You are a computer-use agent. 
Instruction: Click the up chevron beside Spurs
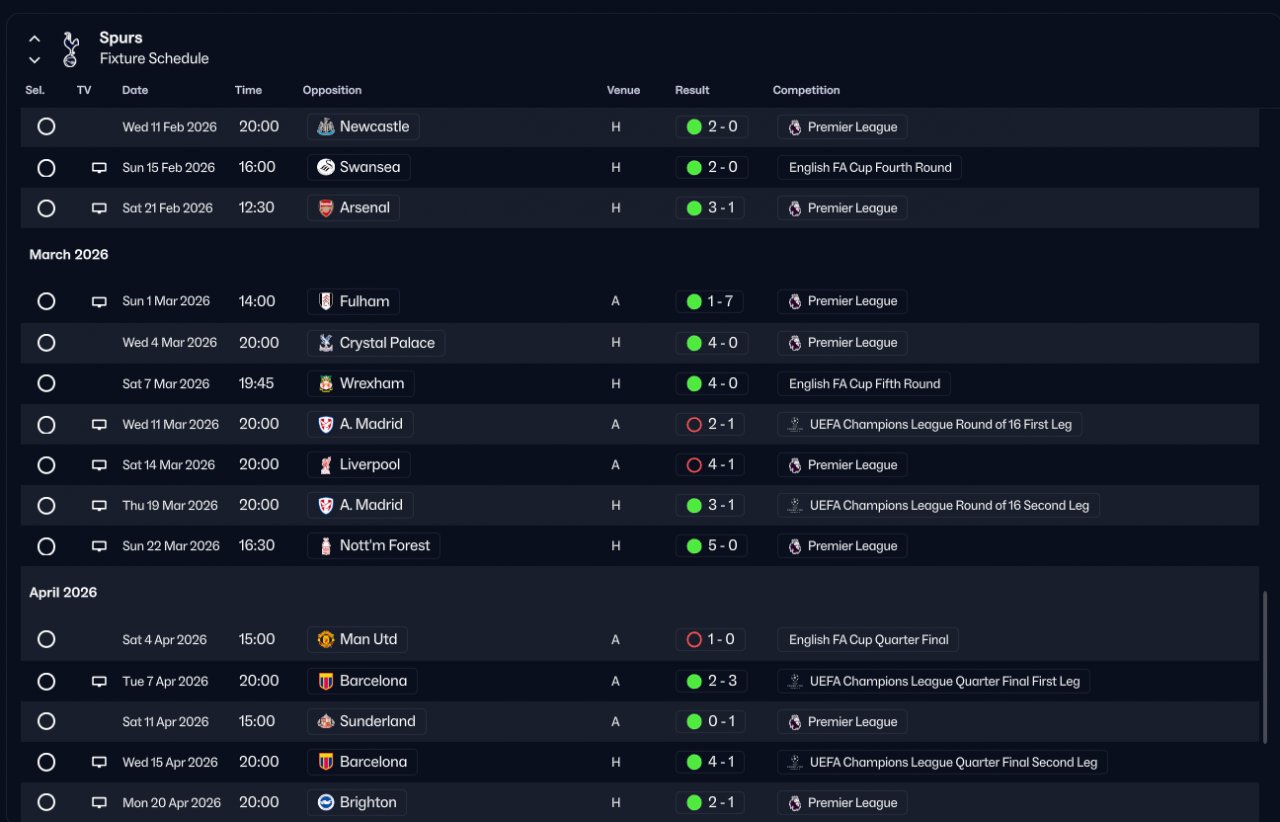[35, 39]
